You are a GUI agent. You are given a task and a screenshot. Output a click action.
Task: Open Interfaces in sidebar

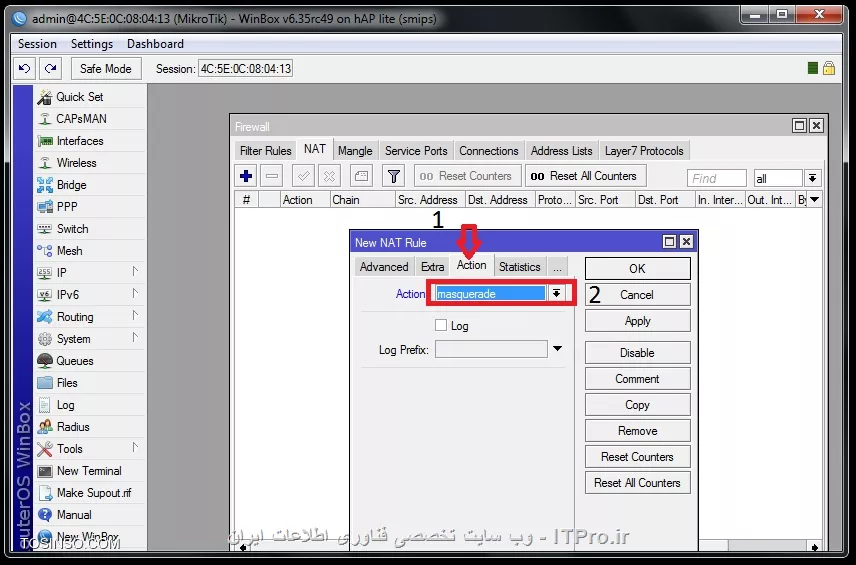point(80,141)
